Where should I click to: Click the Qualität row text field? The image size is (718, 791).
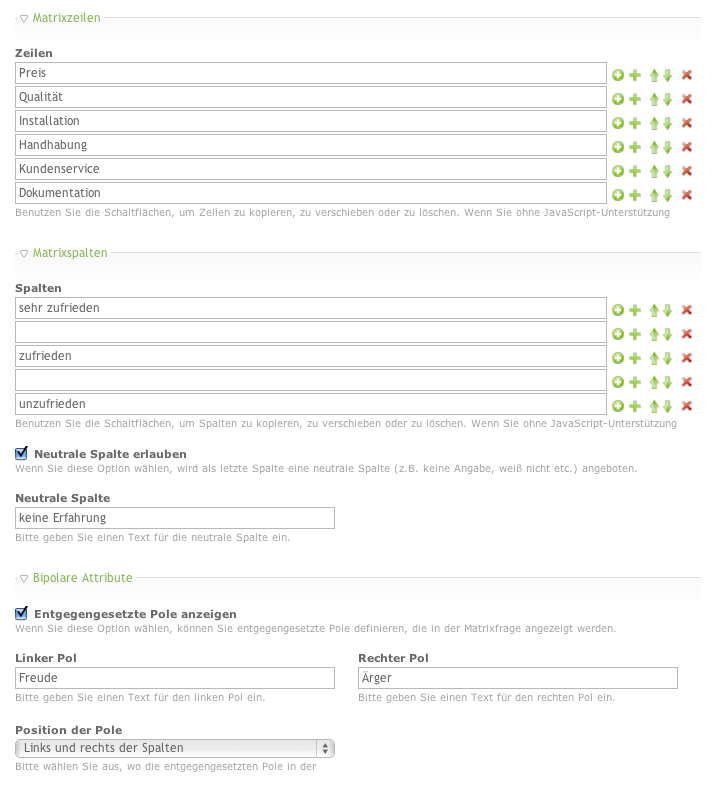(x=311, y=97)
